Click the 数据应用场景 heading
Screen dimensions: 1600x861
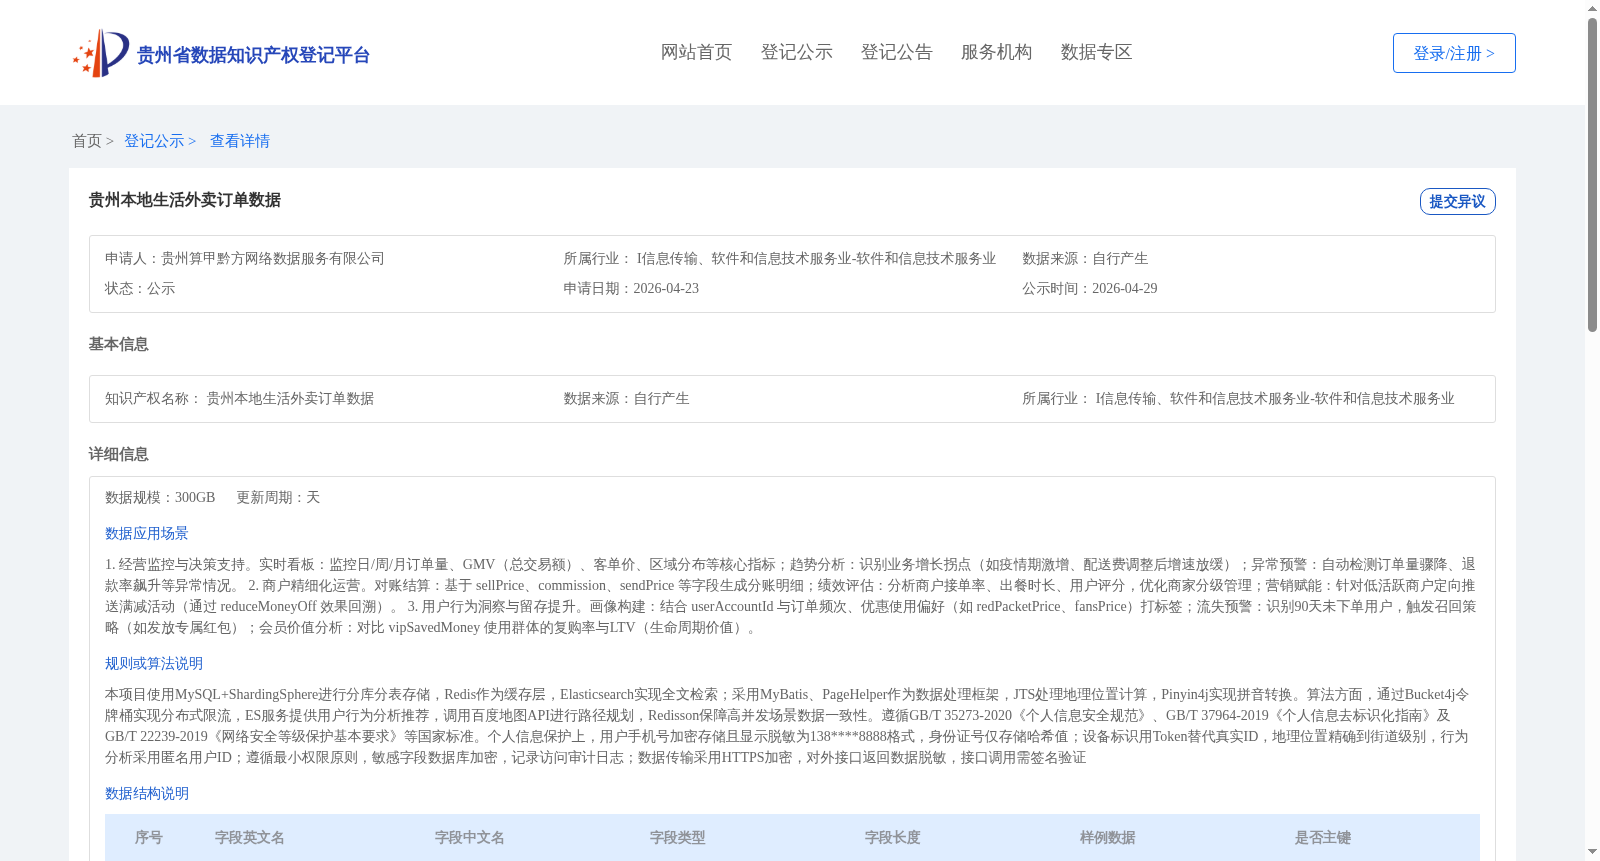[147, 533]
